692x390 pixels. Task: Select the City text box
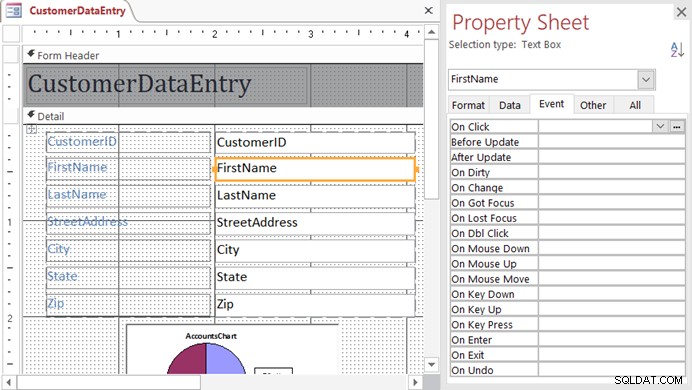[315, 250]
